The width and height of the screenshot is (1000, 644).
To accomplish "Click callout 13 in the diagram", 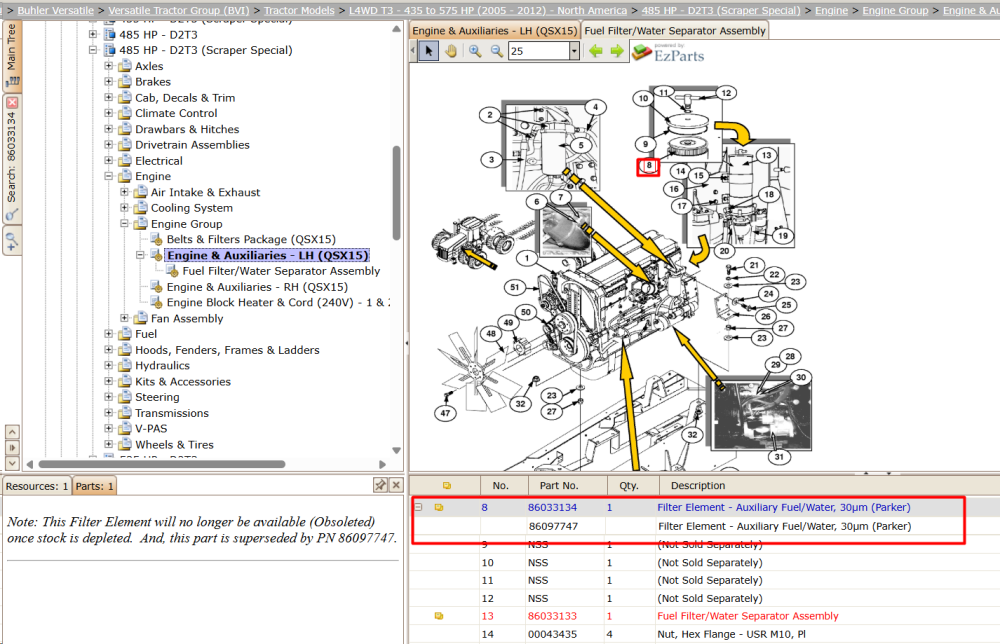I will pos(766,155).
